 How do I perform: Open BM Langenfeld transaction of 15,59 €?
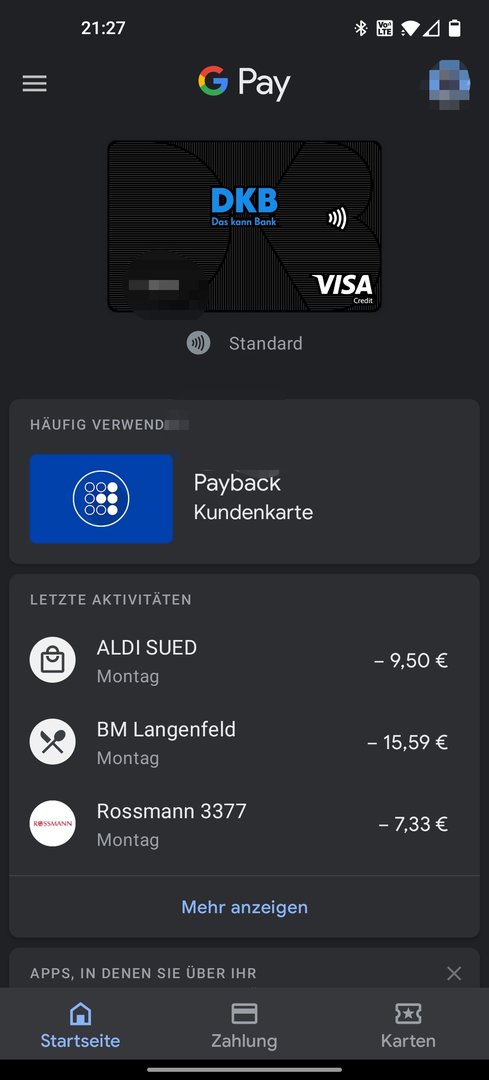coord(244,742)
